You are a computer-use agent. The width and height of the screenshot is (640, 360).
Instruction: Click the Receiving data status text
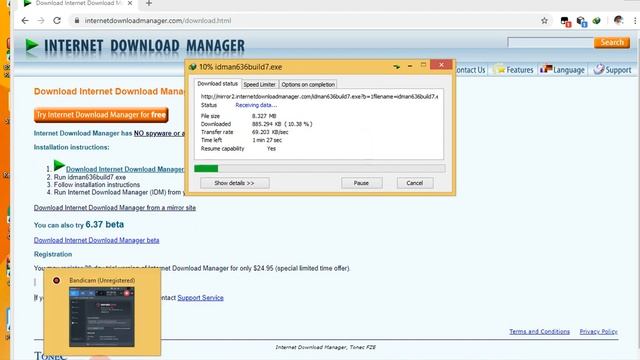click(256, 105)
